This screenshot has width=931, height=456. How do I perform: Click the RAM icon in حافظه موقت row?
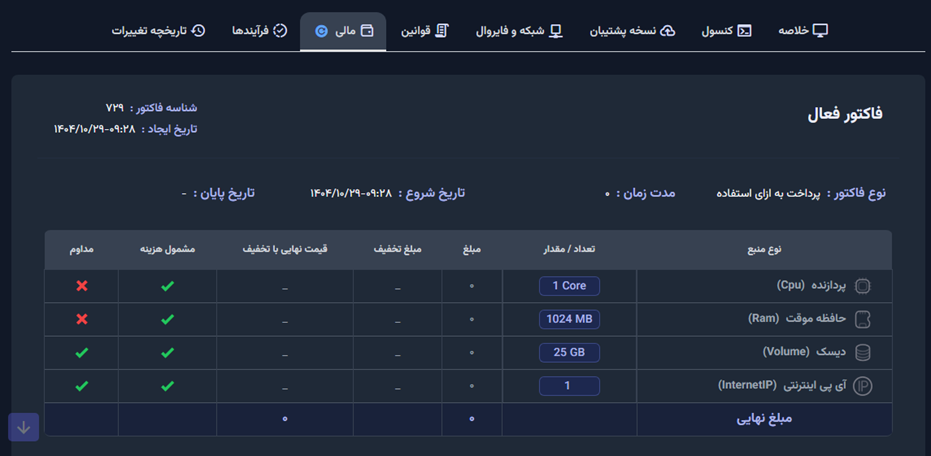[862, 320]
